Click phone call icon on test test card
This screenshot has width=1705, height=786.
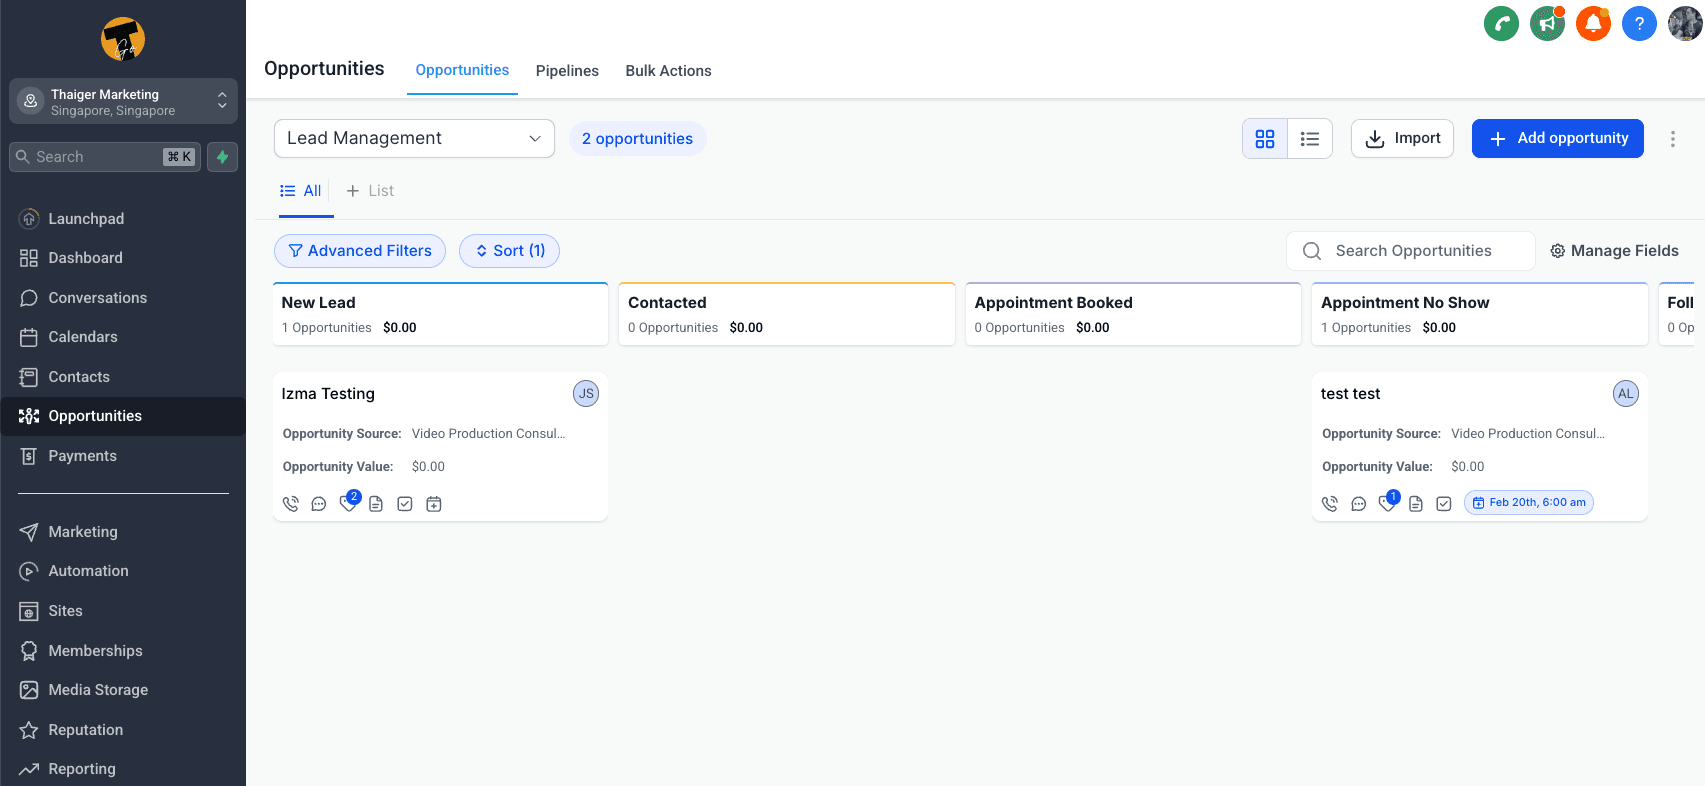click(x=1330, y=504)
